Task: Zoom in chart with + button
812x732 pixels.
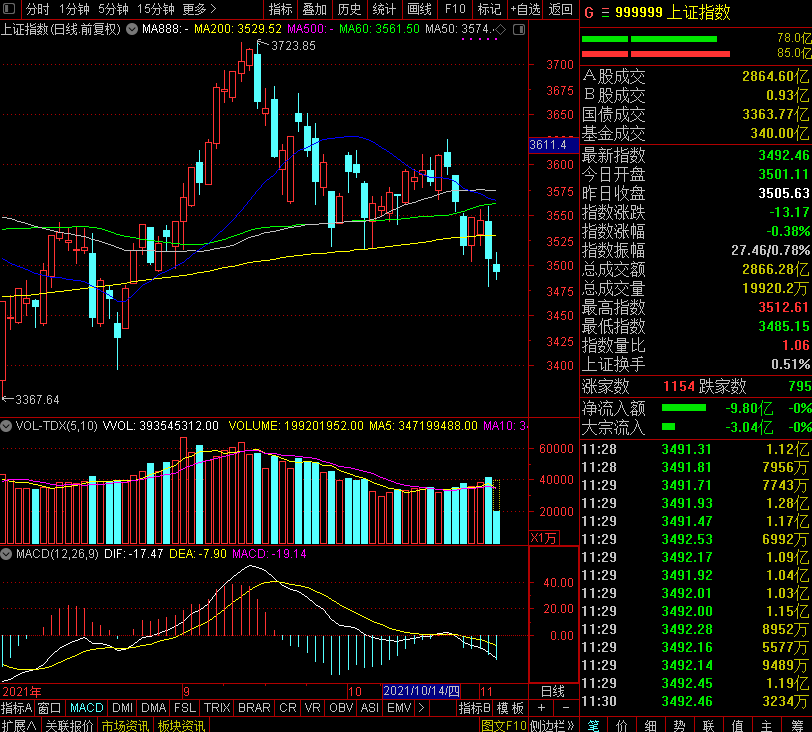Action: point(541,708)
